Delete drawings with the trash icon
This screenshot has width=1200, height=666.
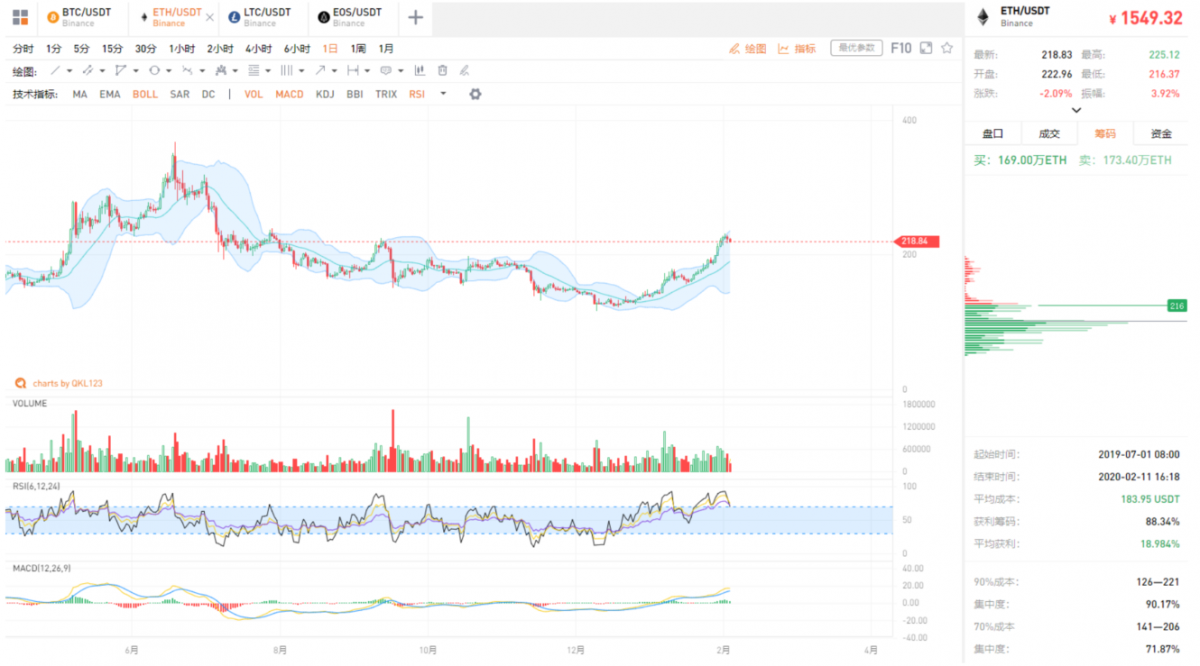(442, 70)
